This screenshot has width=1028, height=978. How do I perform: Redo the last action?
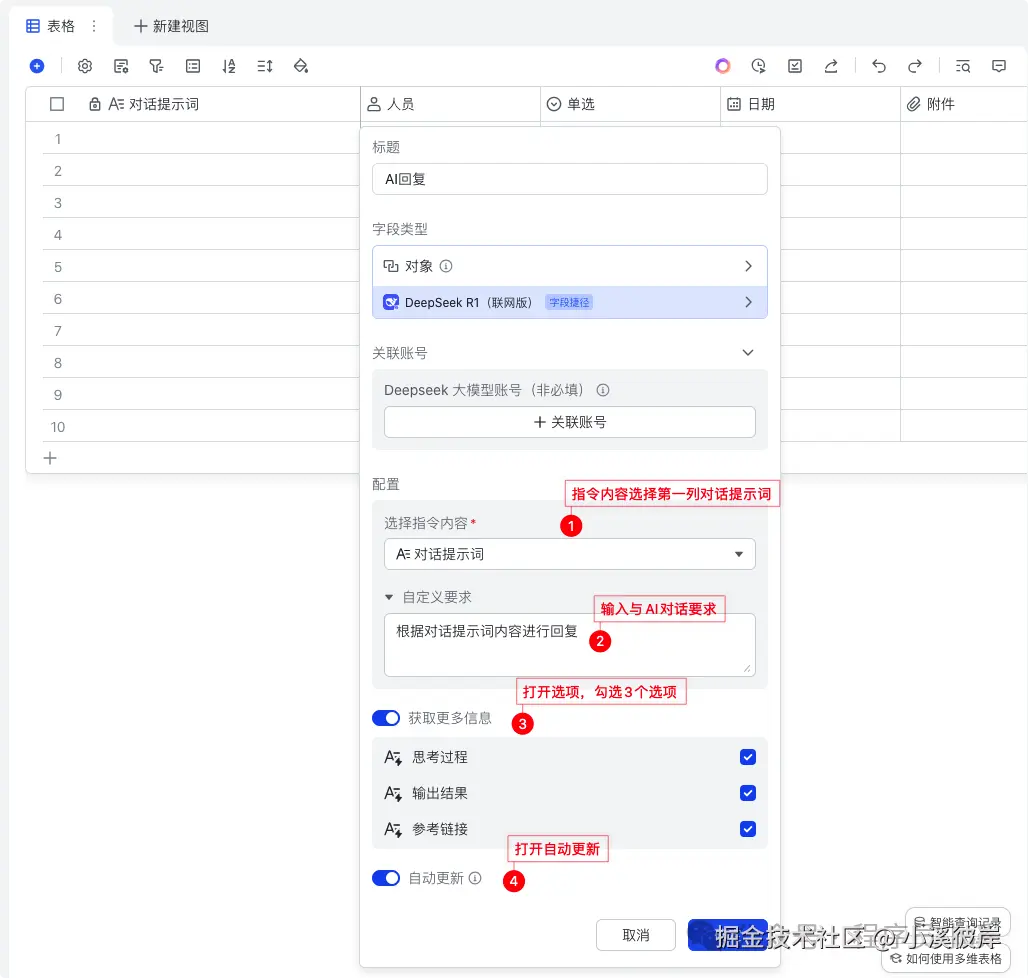pos(915,66)
